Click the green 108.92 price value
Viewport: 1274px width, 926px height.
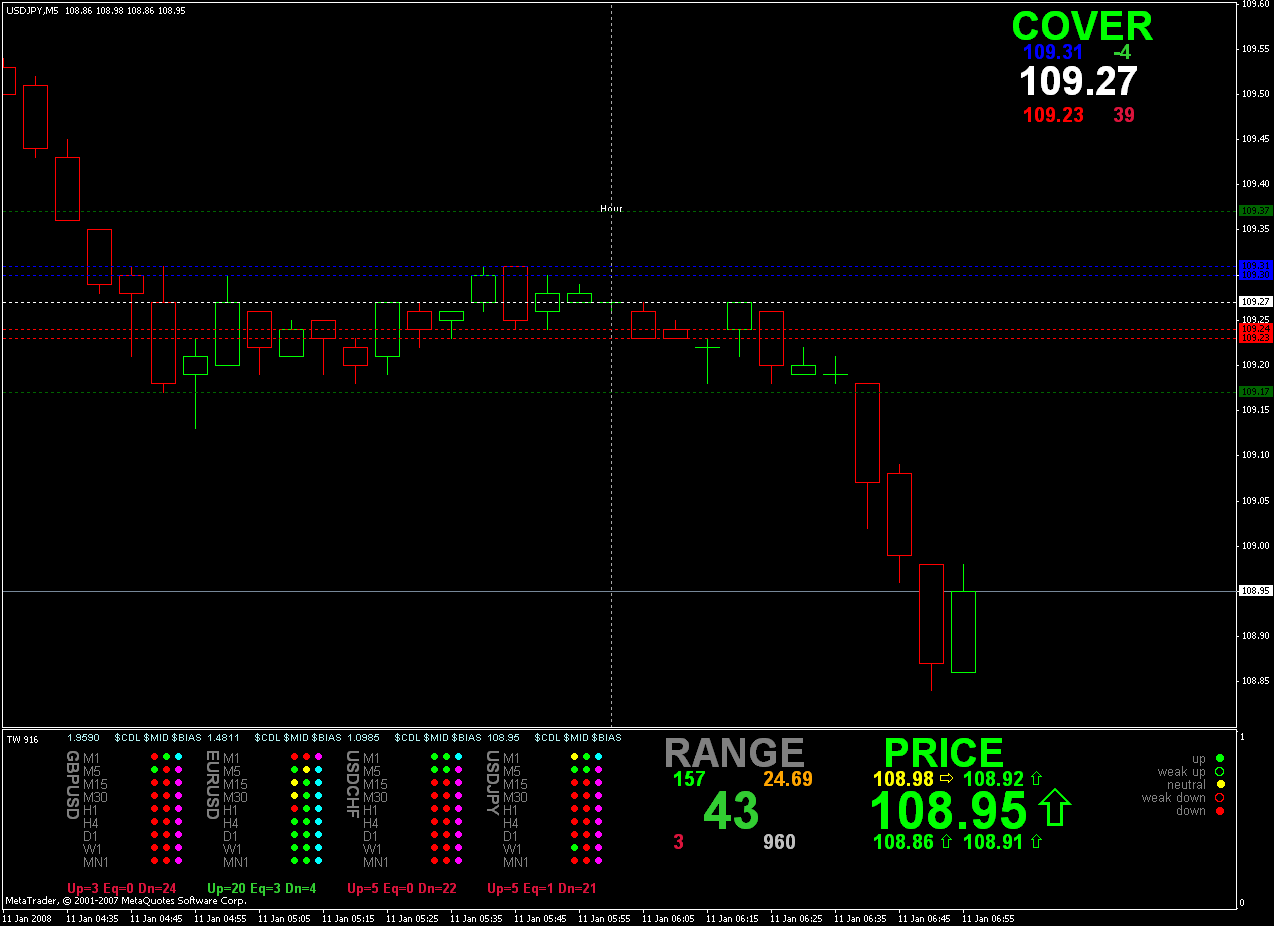(x=993, y=779)
